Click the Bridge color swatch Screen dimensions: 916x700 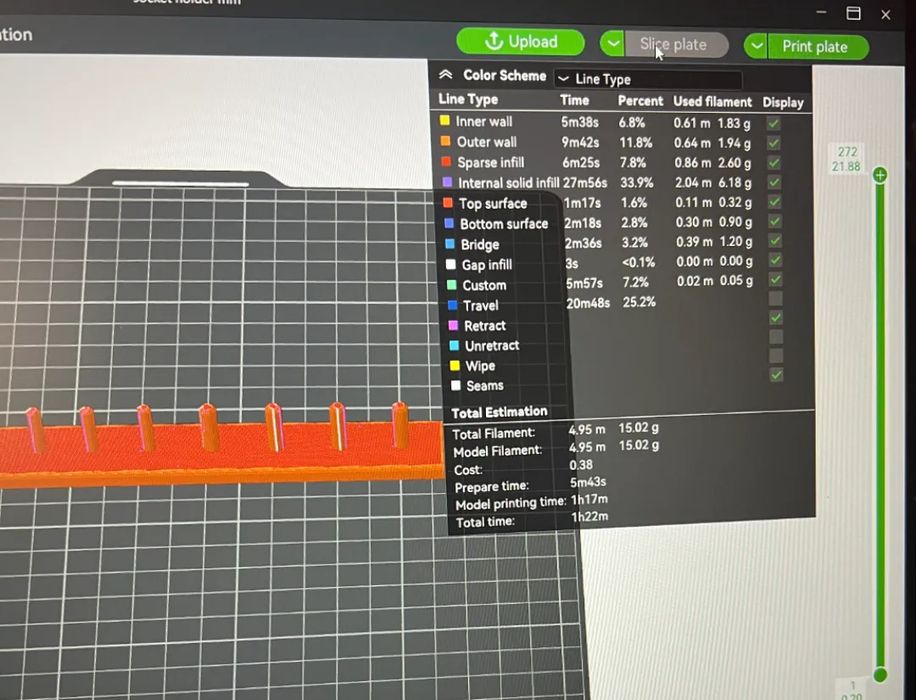click(450, 243)
